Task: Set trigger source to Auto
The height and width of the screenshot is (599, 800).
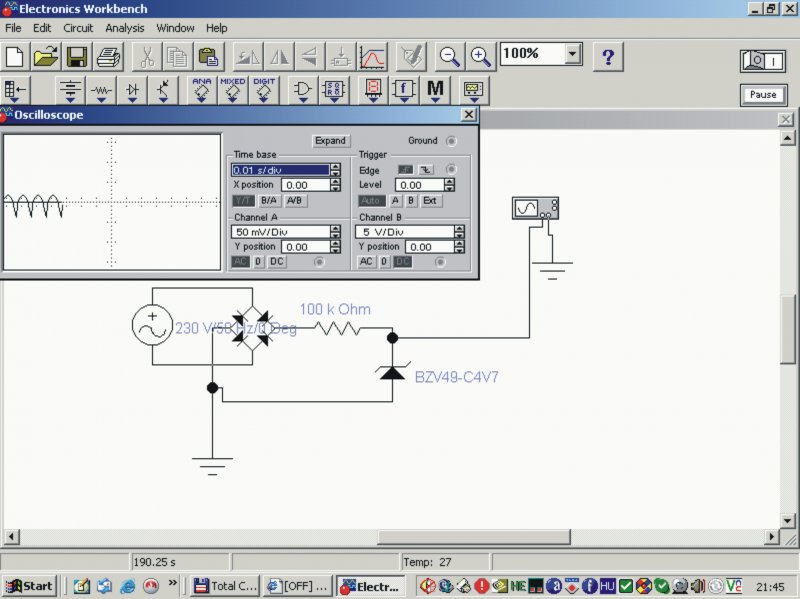Action: click(x=371, y=201)
